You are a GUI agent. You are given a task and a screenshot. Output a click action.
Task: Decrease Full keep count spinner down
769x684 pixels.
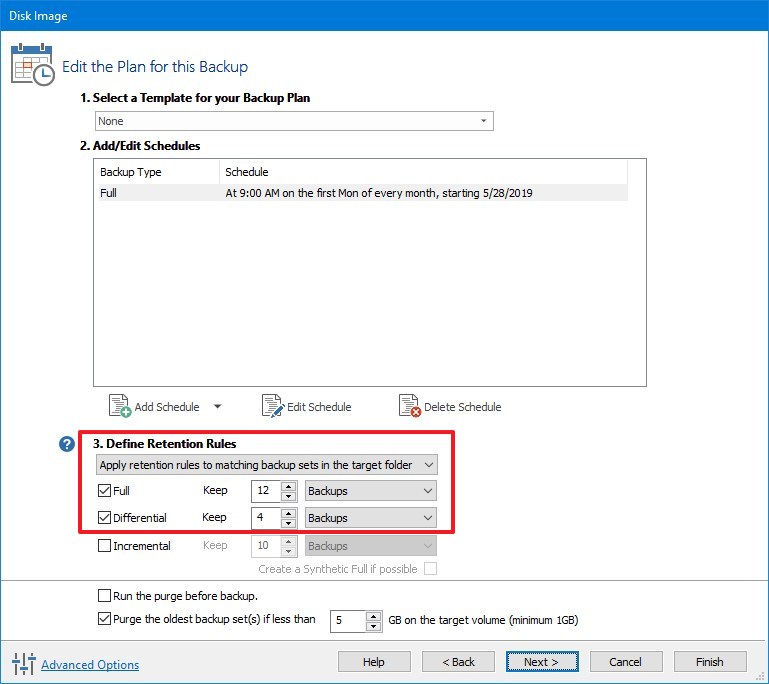click(288, 496)
